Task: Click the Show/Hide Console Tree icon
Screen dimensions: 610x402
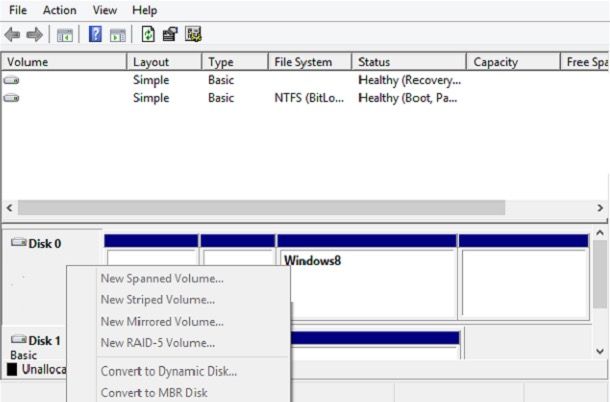Action: [64, 34]
